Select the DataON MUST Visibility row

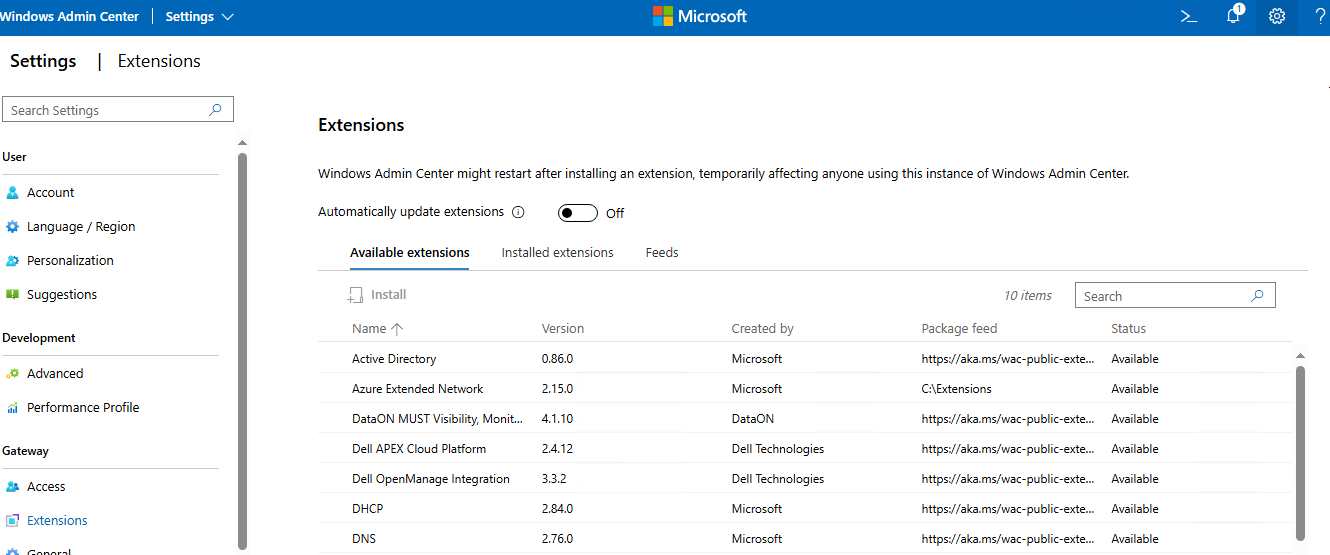point(806,419)
